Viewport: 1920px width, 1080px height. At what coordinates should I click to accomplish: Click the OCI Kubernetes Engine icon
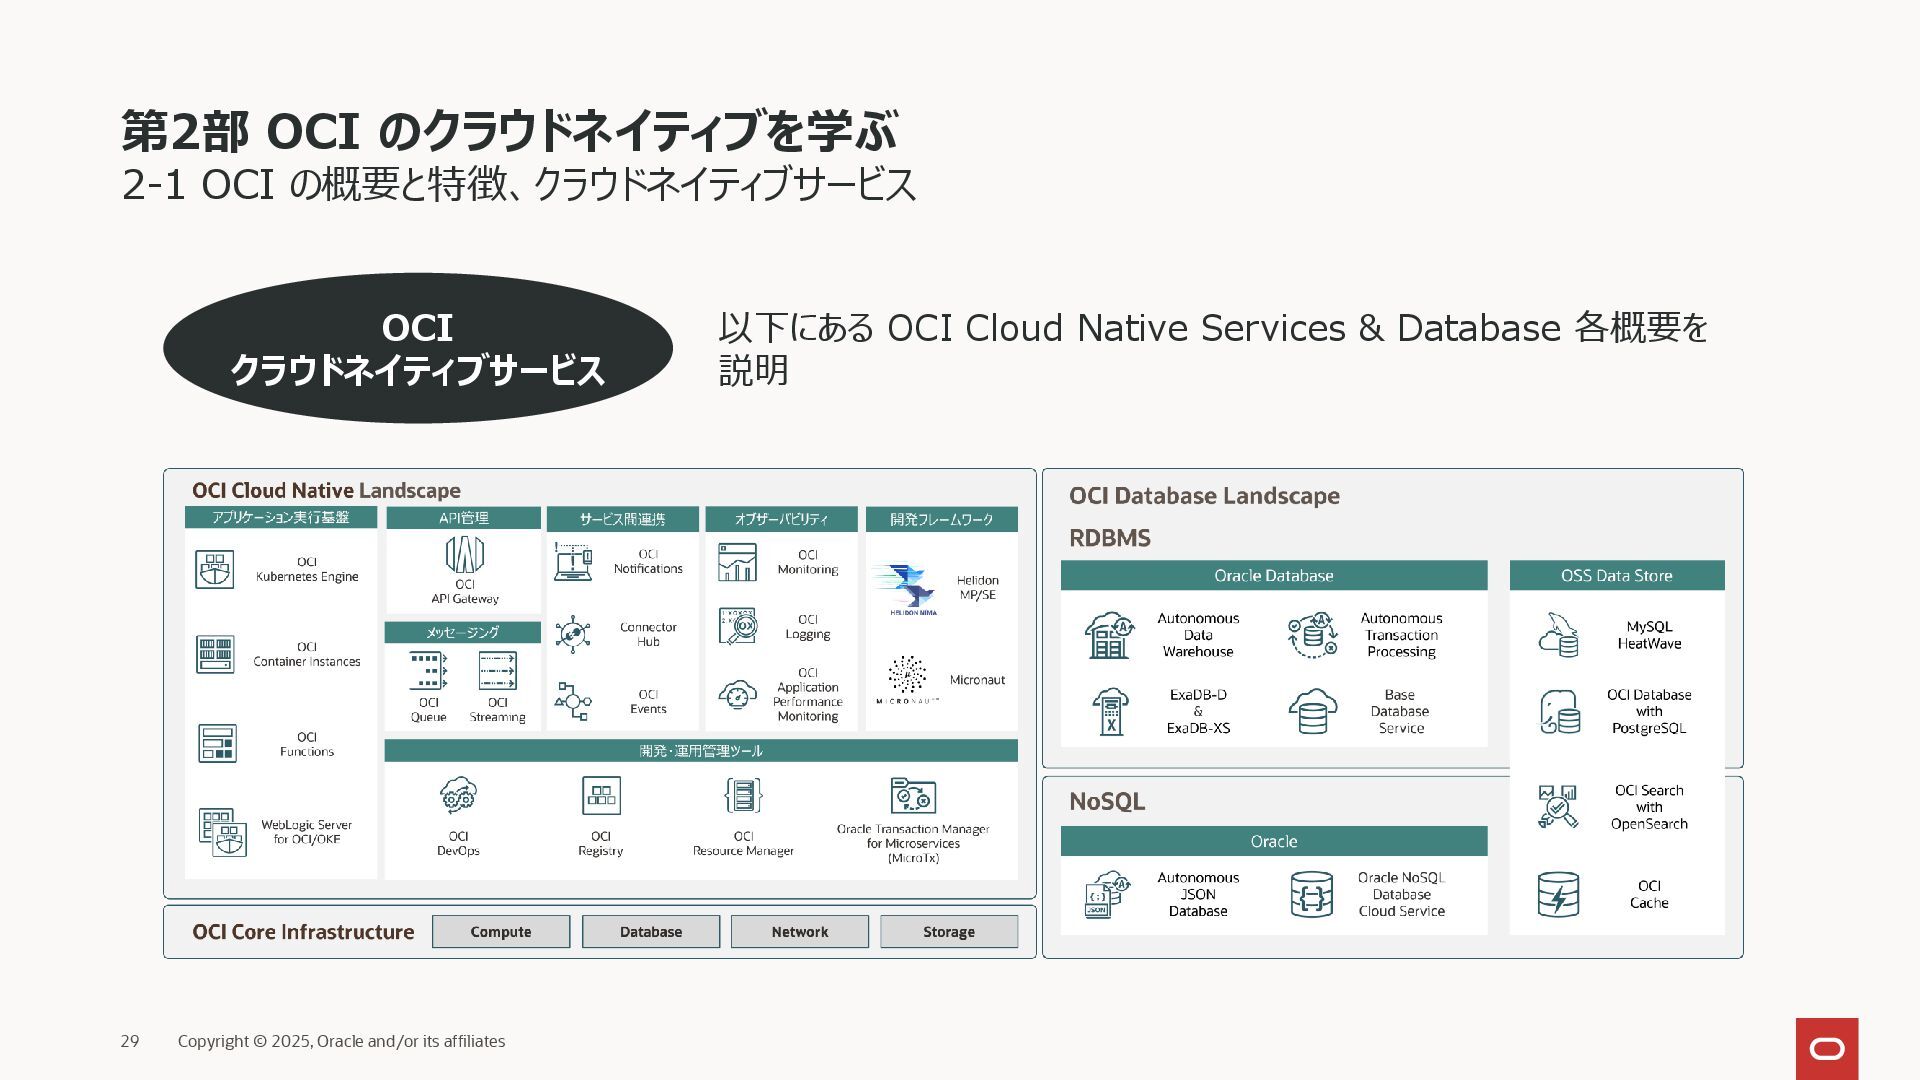tap(214, 569)
